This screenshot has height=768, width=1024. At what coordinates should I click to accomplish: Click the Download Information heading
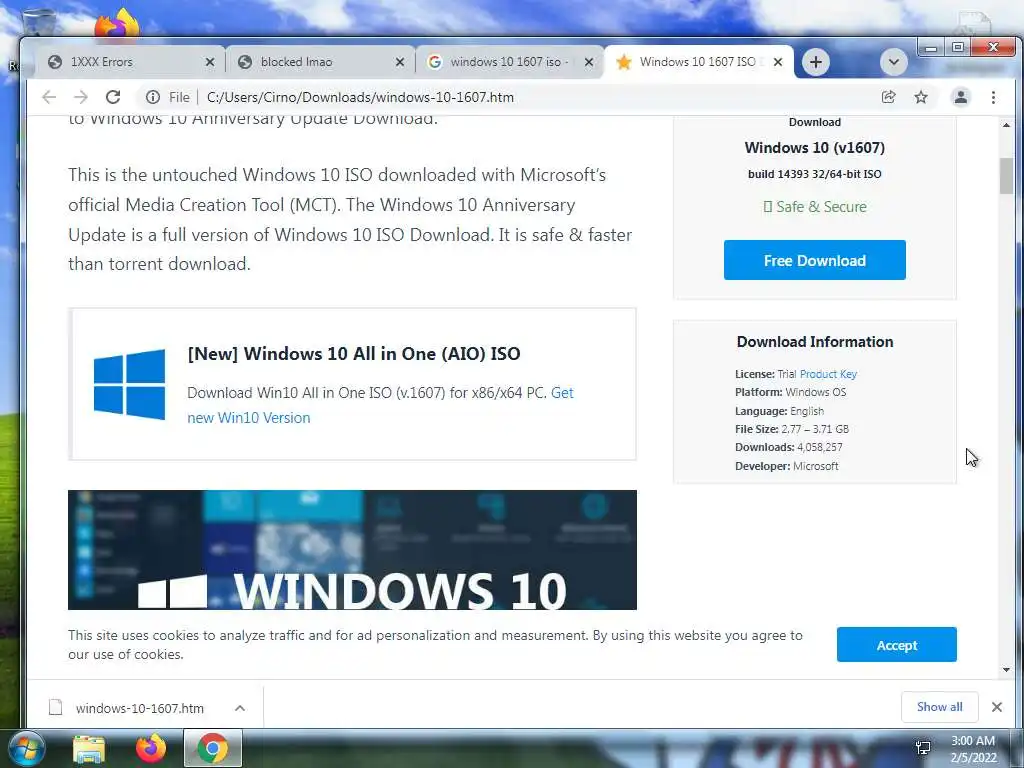814,342
